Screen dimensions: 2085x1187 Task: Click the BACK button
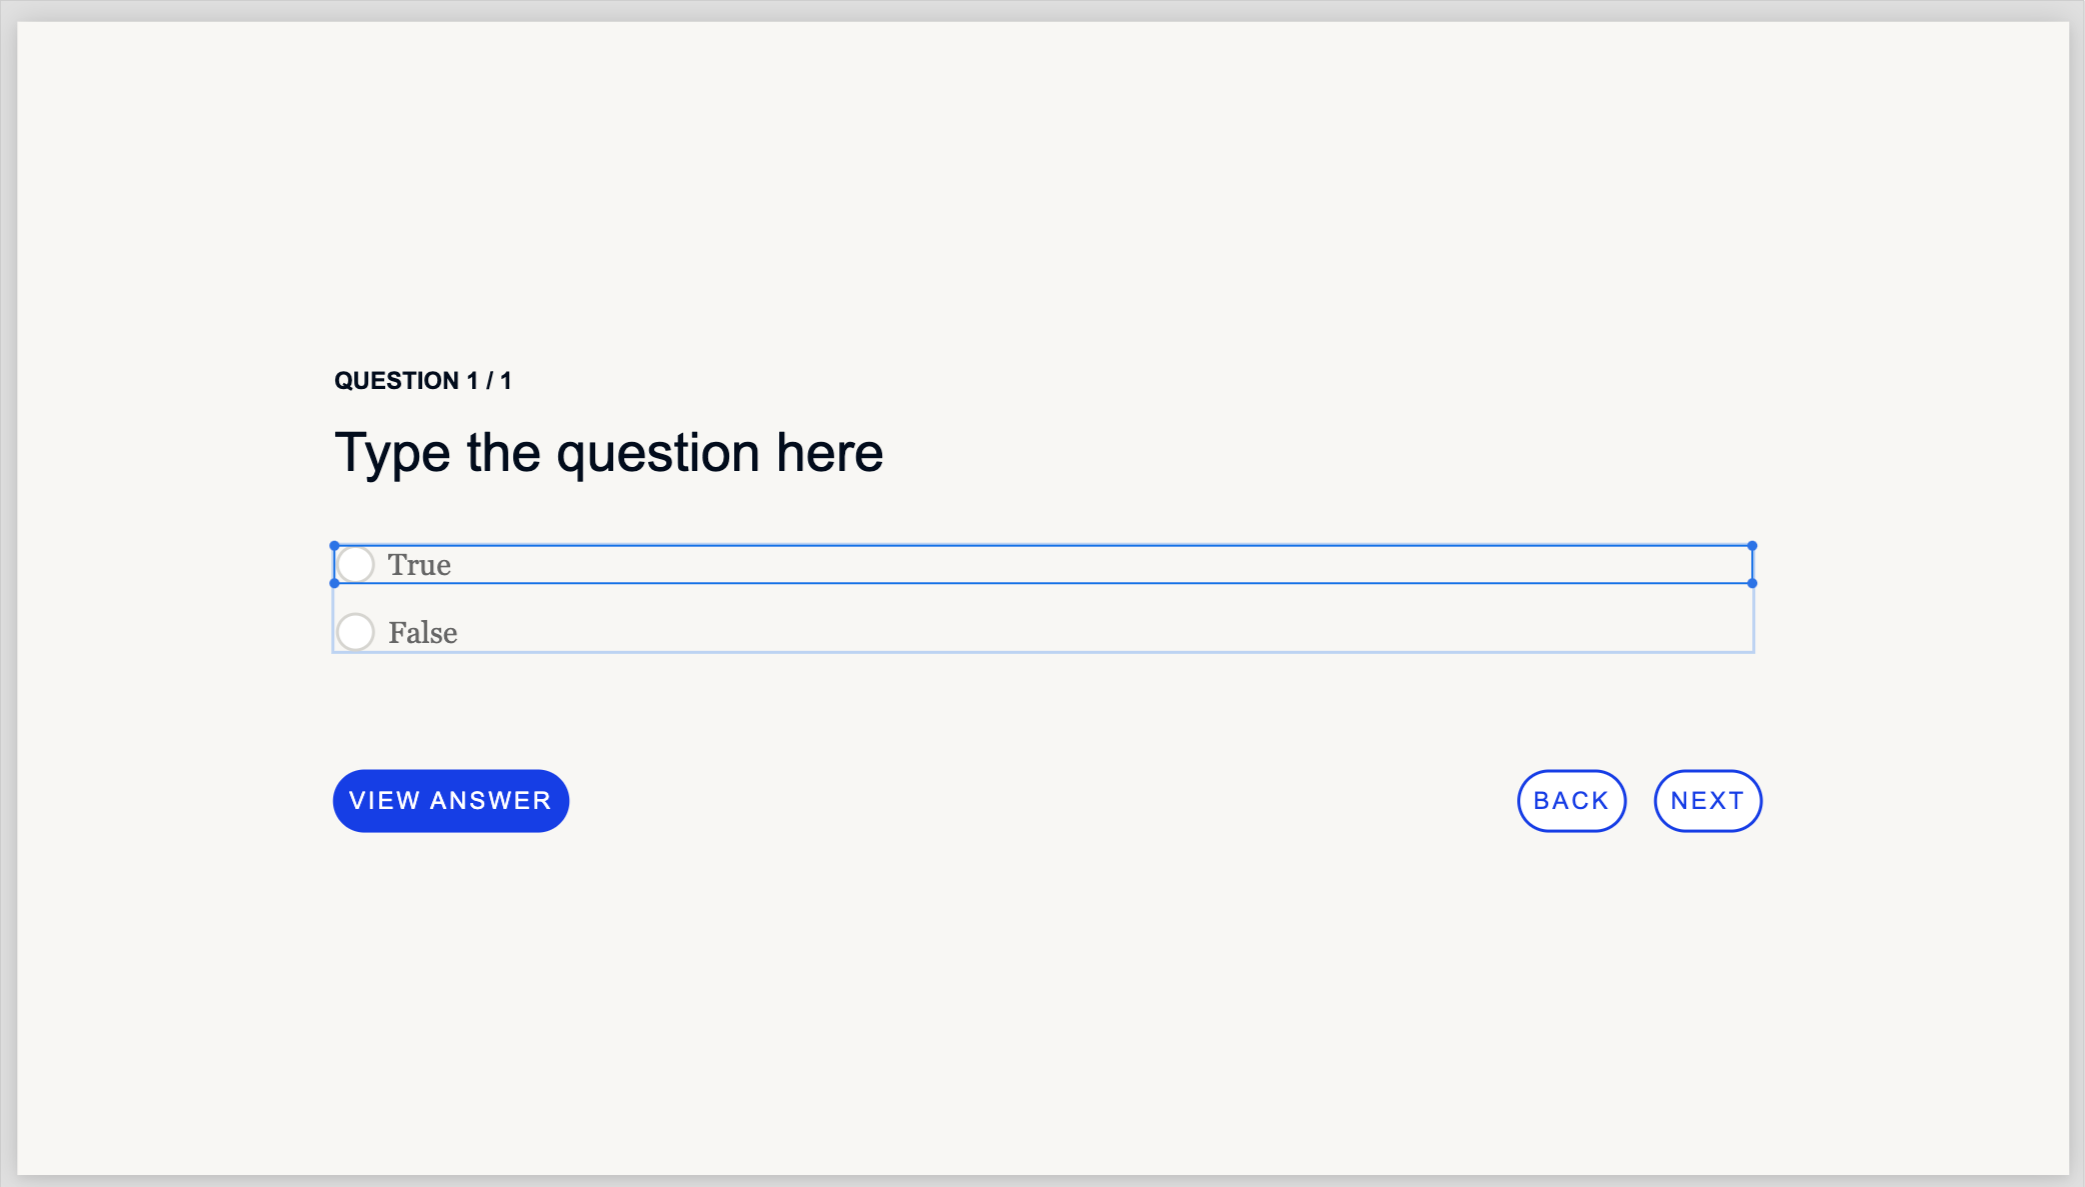coord(1571,800)
